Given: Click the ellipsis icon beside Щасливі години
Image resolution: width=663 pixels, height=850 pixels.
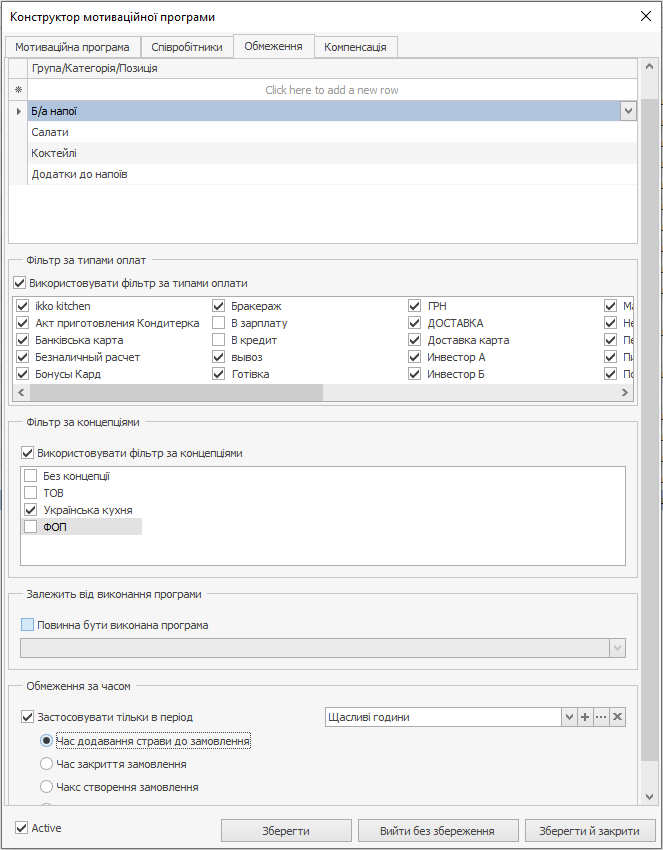Looking at the screenshot, I should tap(601, 717).
